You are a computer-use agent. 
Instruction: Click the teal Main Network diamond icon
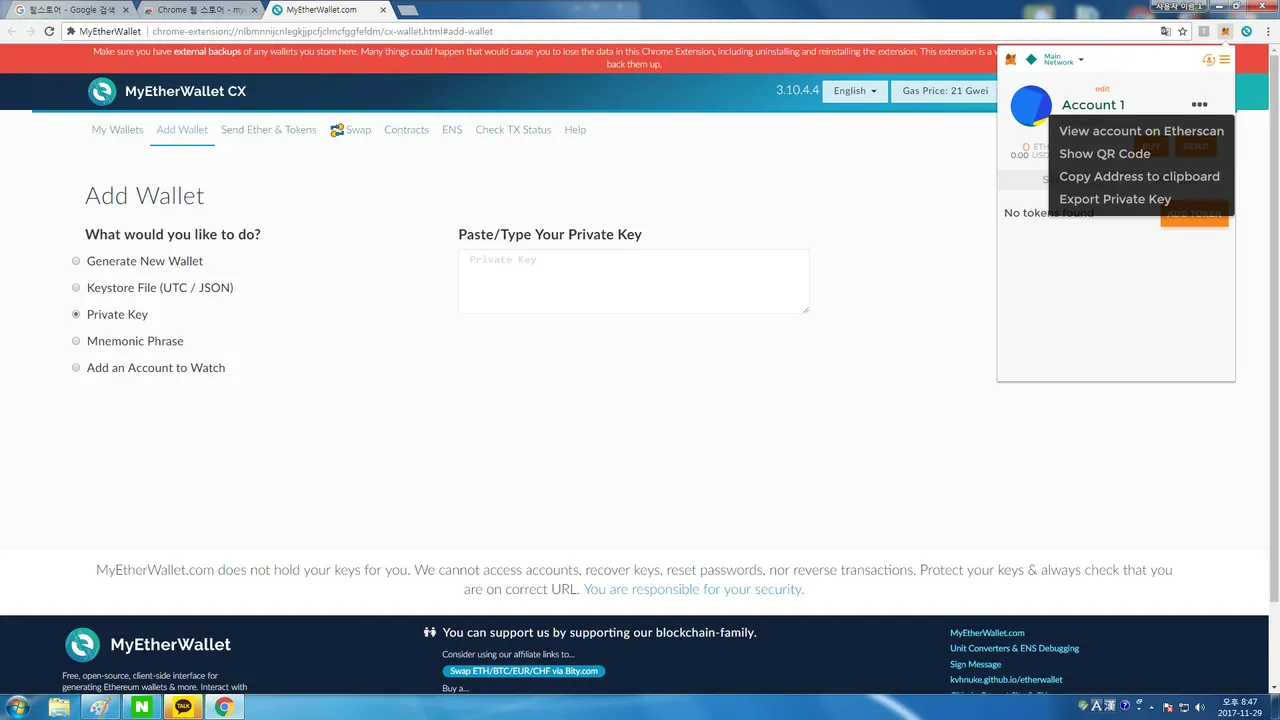pyautogui.click(x=1031, y=60)
